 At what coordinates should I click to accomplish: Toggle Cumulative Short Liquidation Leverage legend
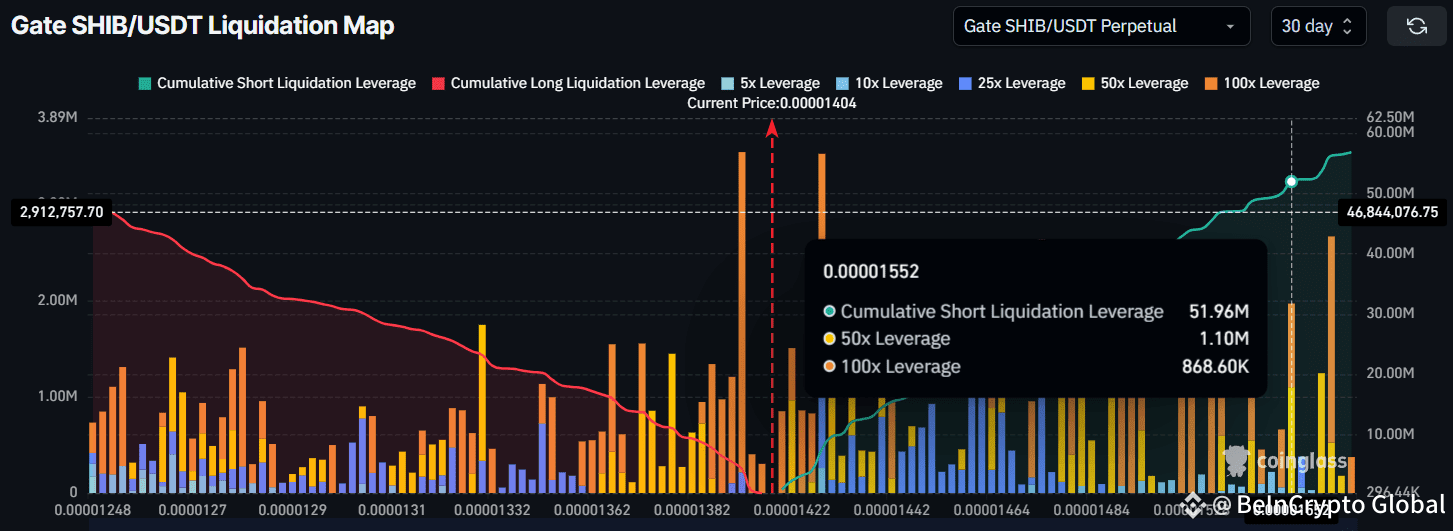click(x=277, y=83)
